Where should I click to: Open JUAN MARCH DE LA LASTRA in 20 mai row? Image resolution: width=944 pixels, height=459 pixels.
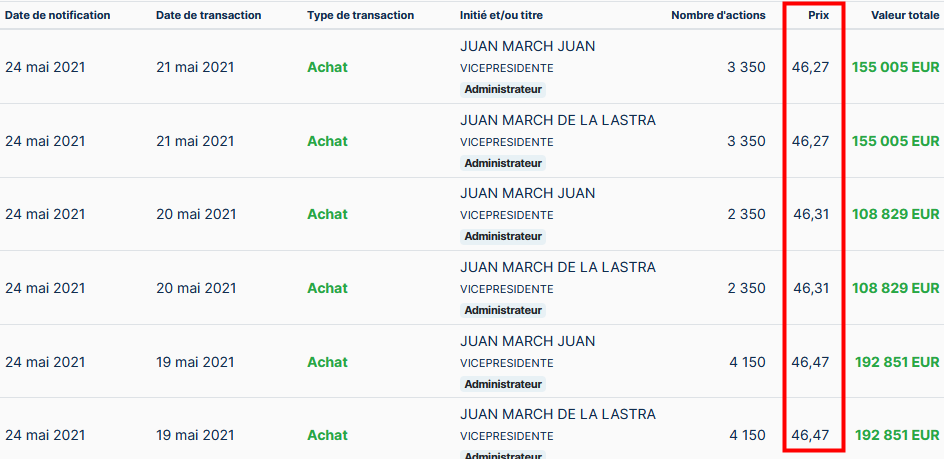(x=557, y=267)
